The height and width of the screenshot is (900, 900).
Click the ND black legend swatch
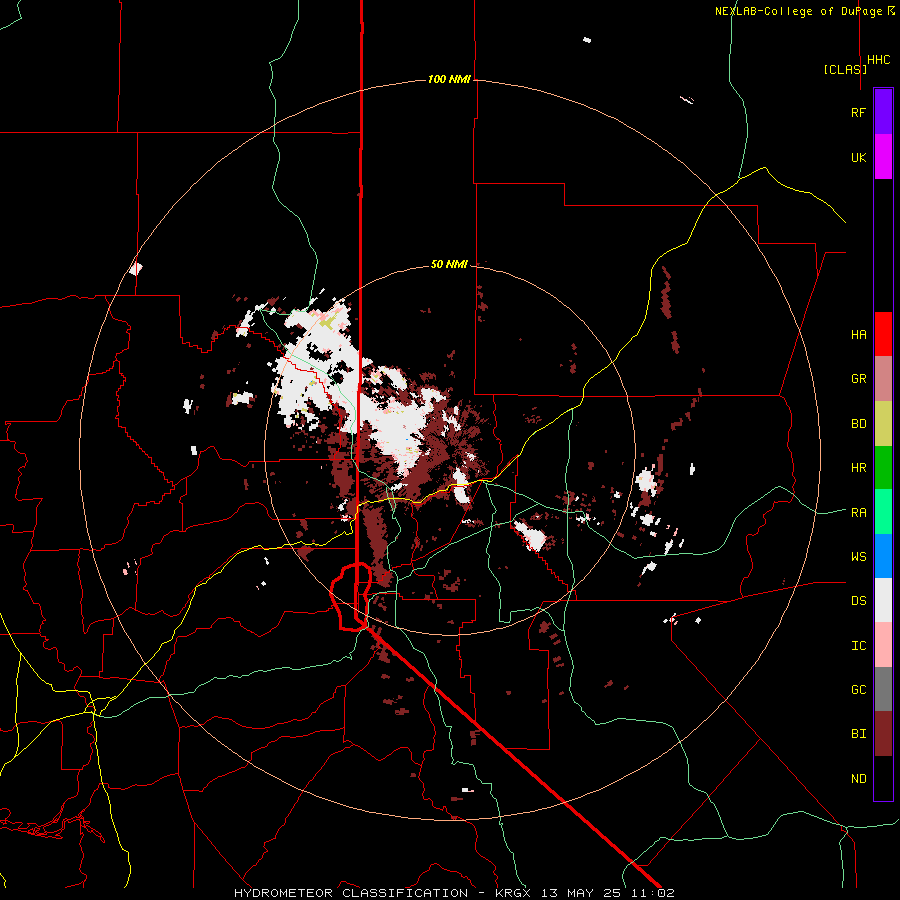pyautogui.click(x=883, y=778)
